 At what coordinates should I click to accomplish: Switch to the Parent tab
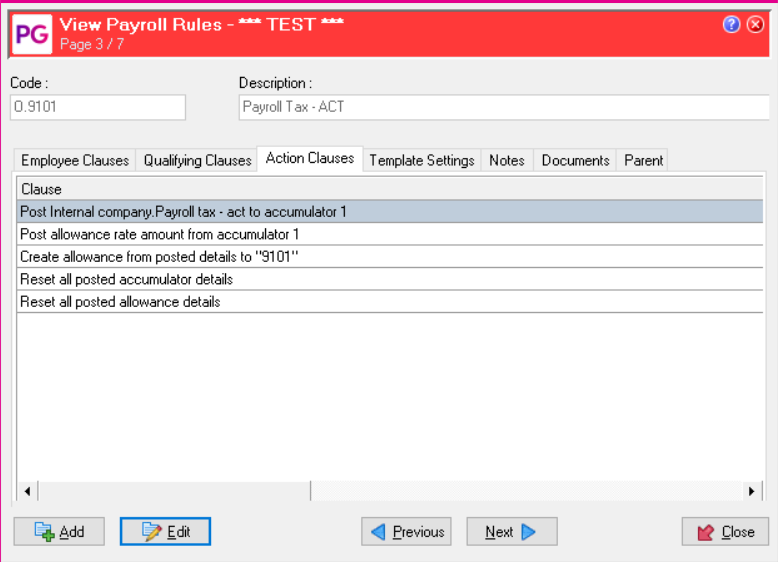click(x=643, y=160)
